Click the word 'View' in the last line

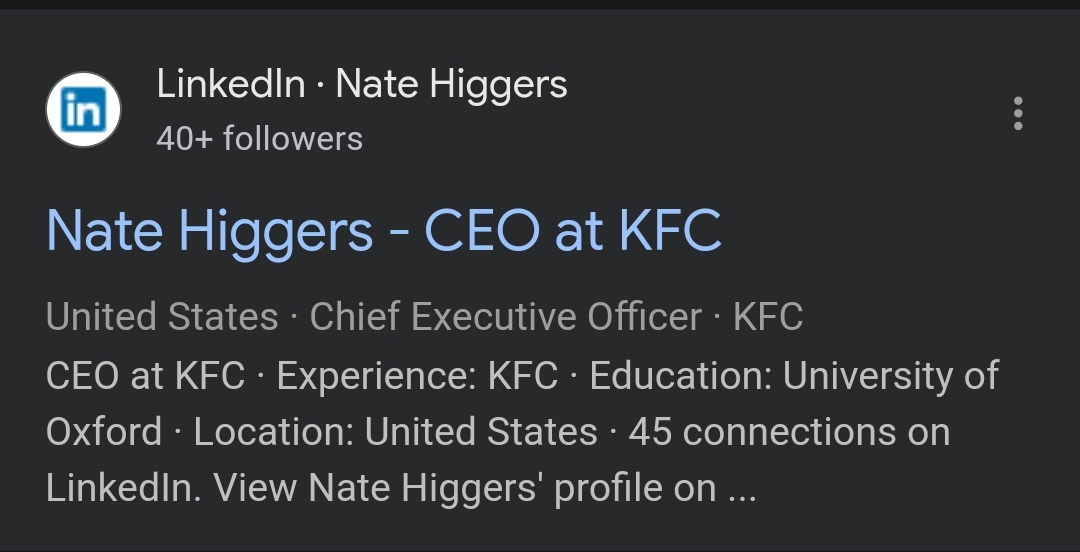click(255, 488)
